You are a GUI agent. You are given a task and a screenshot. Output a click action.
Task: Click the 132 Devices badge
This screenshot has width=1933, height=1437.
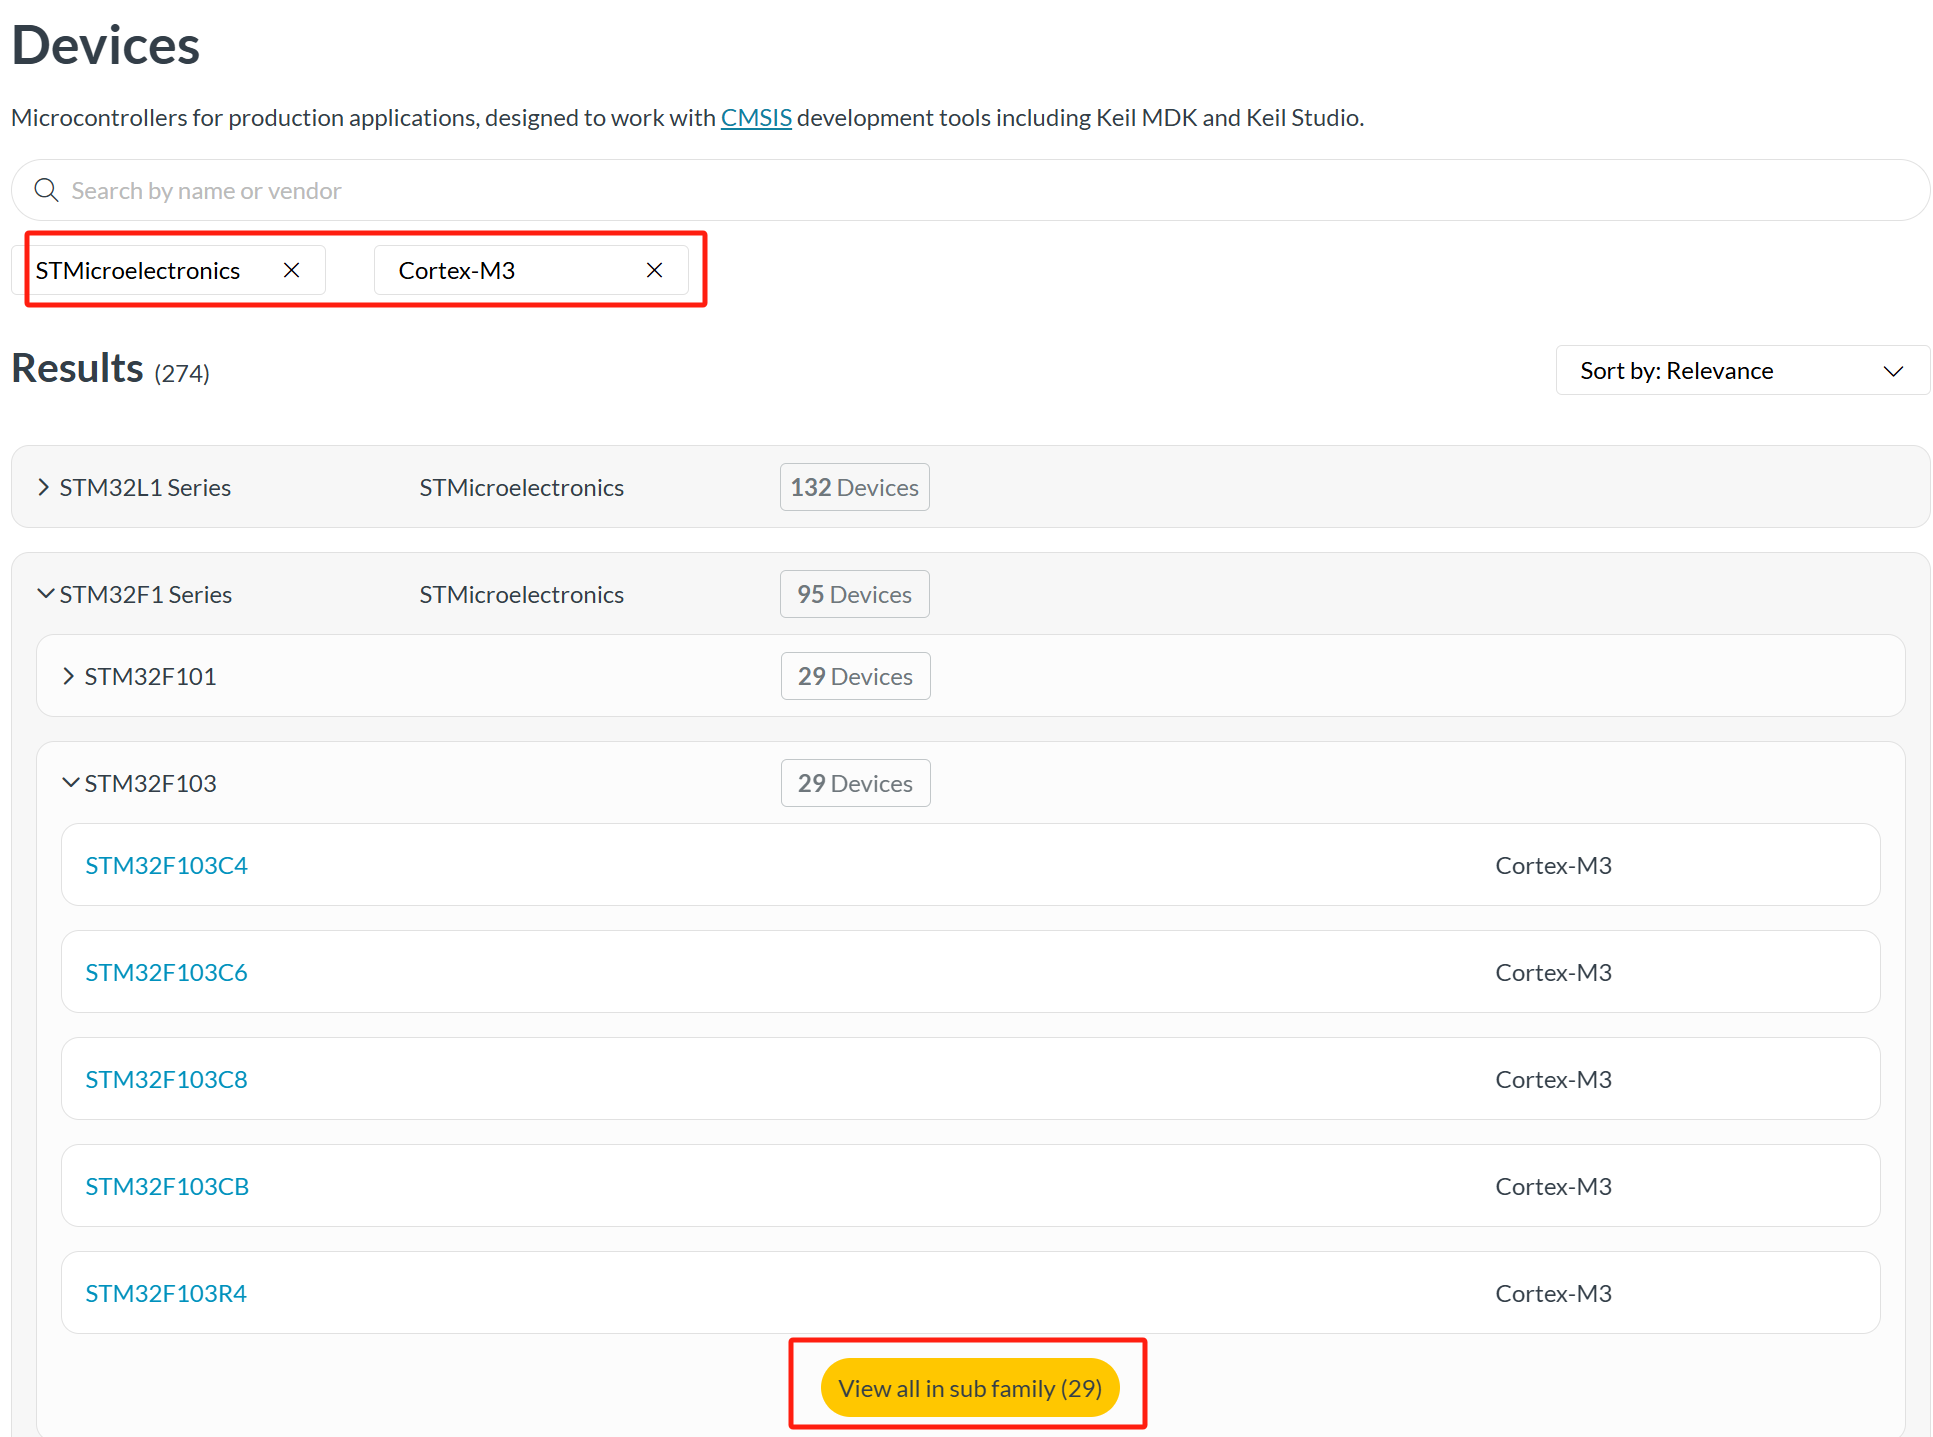pos(854,487)
